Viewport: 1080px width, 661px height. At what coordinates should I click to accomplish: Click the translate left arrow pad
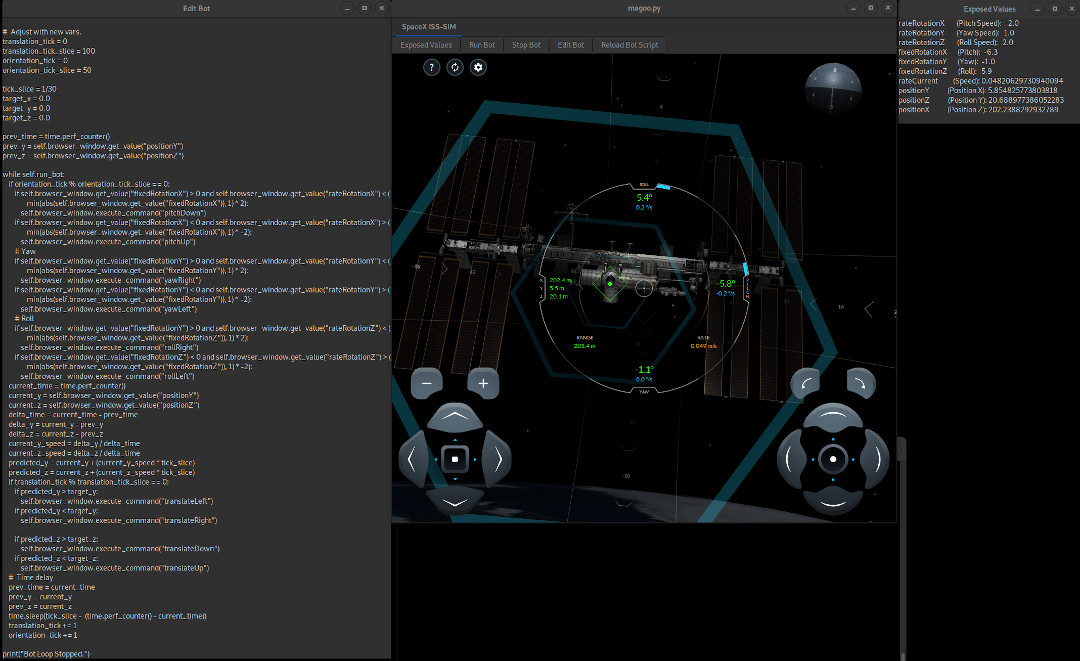pyautogui.click(x=412, y=459)
